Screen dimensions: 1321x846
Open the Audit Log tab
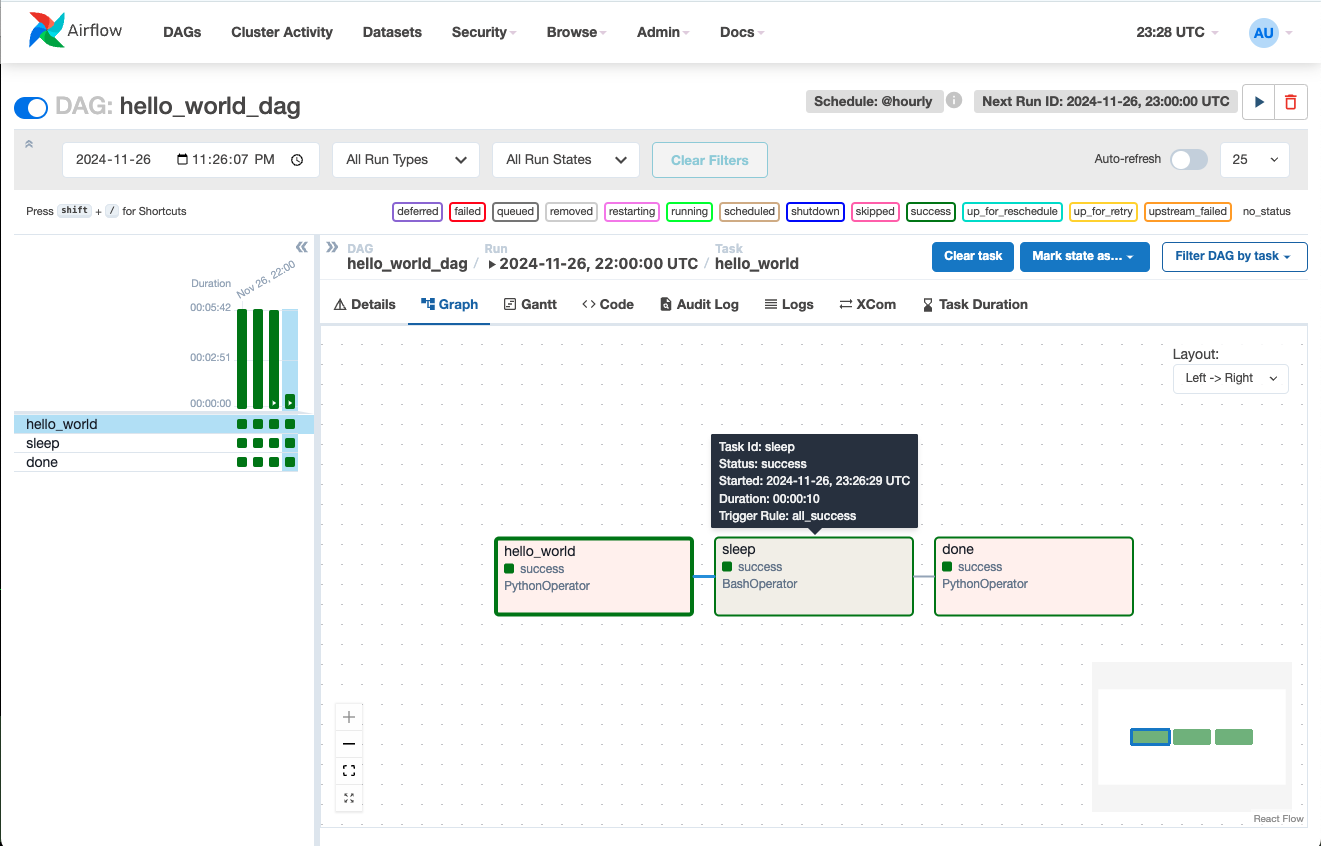click(699, 304)
